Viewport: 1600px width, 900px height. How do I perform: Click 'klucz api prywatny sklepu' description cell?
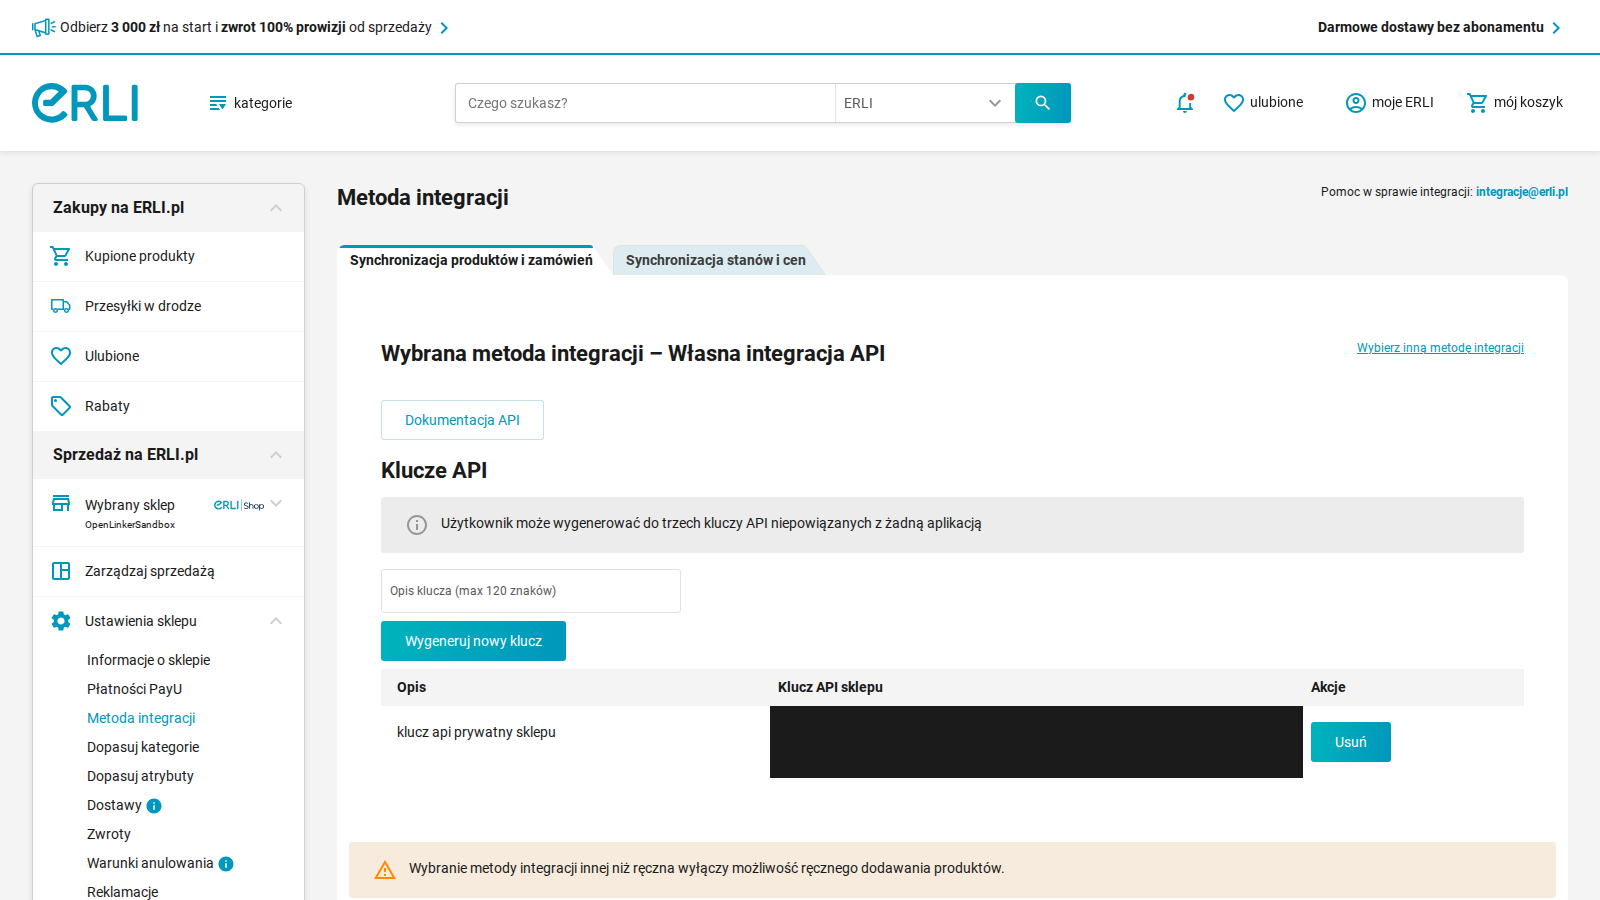pos(476,732)
